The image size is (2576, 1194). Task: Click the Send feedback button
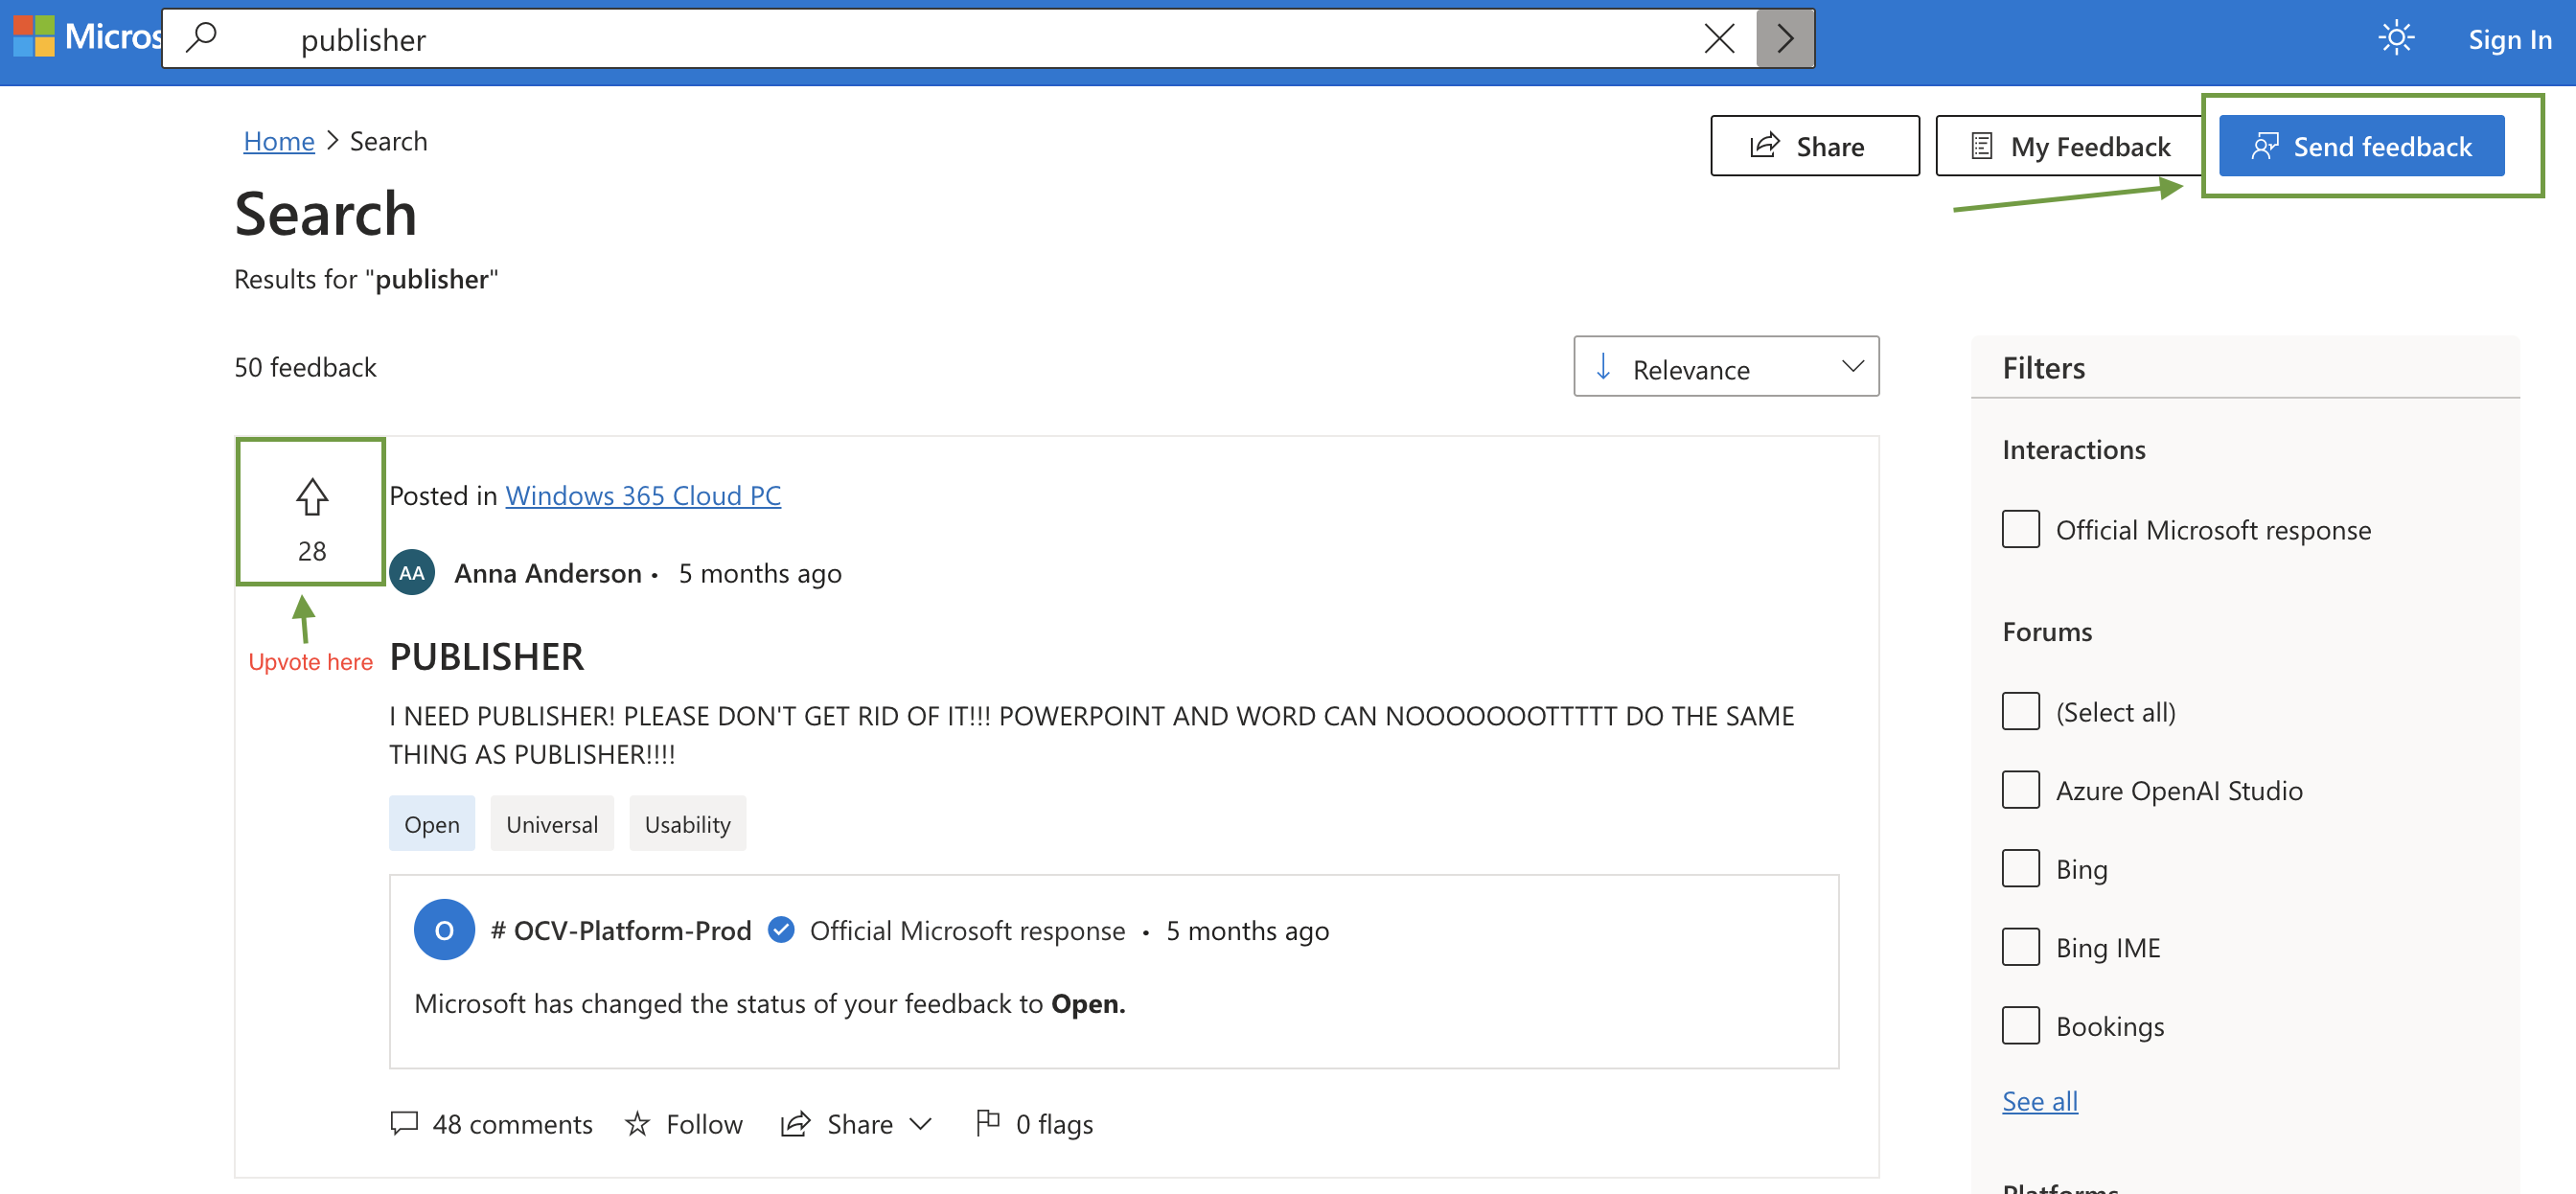point(2361,146)
